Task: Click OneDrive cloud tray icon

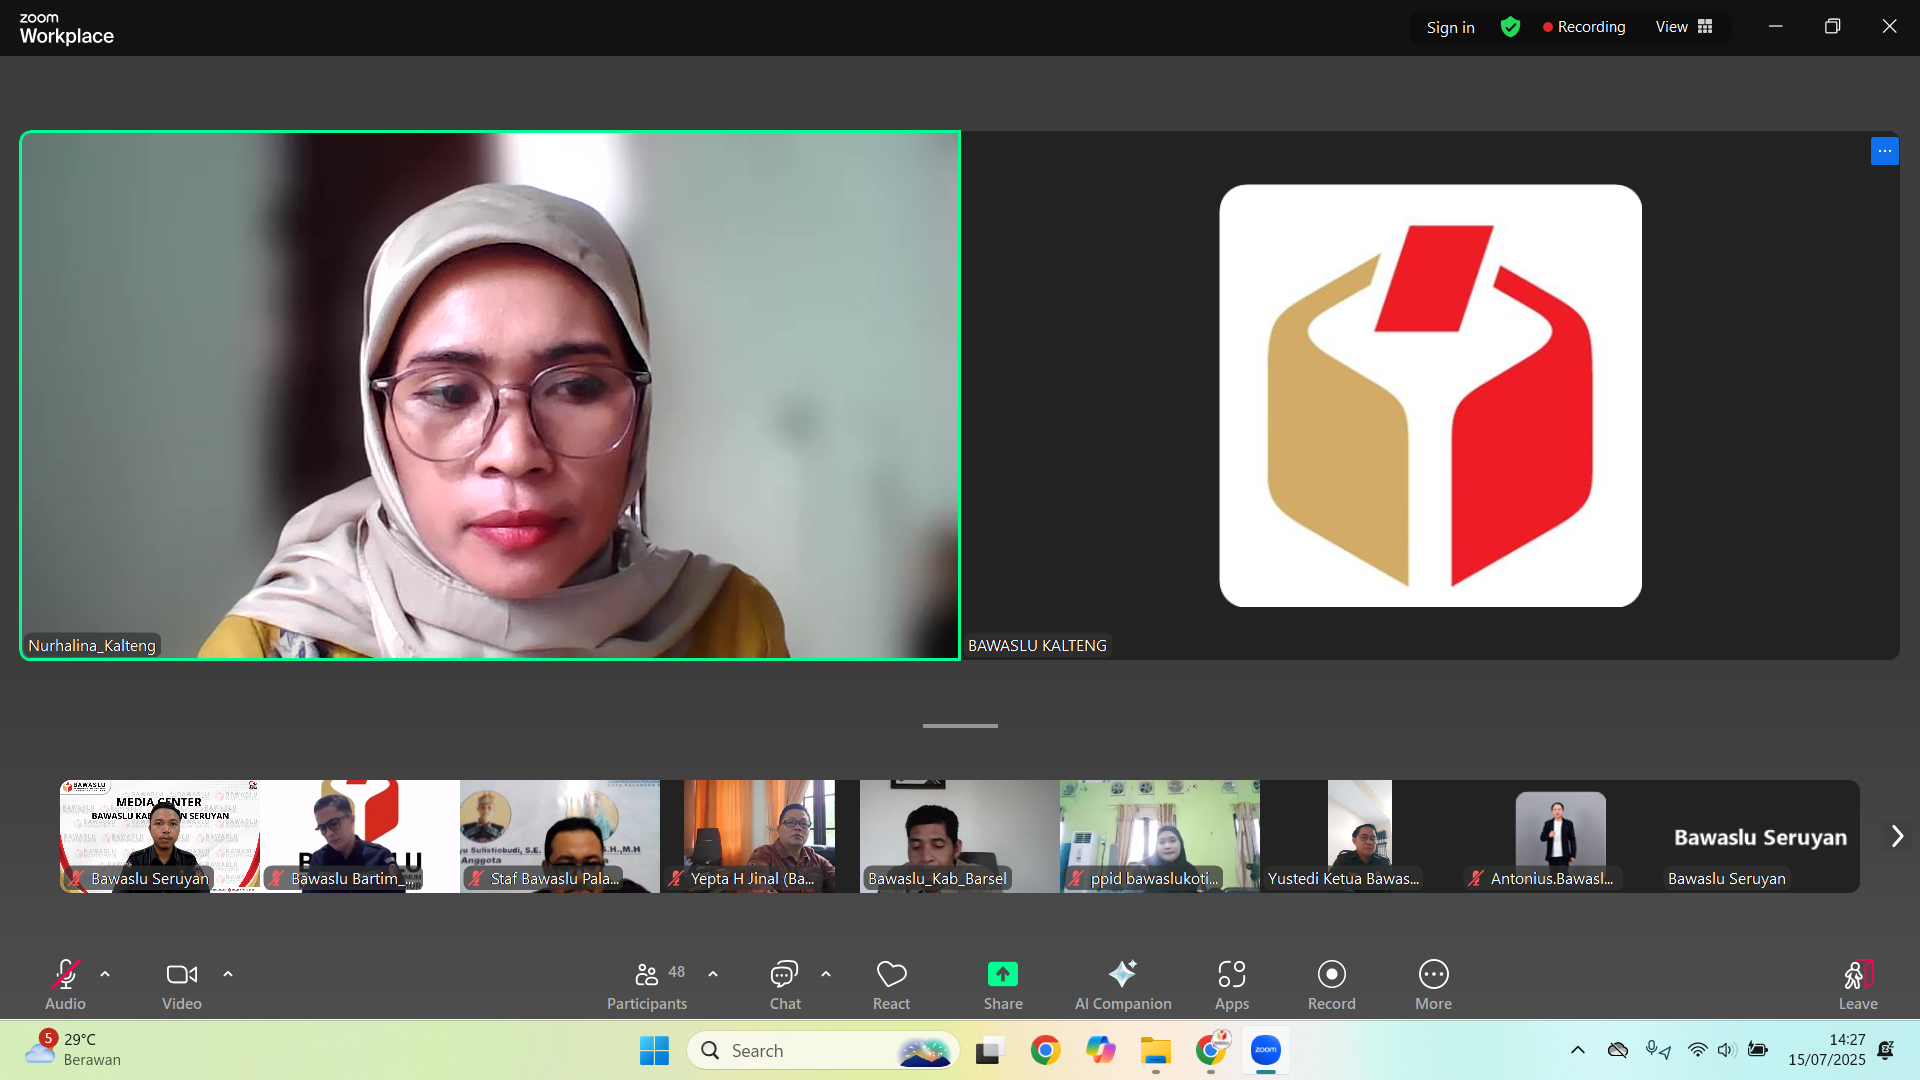Action: coord(1617,1050)
